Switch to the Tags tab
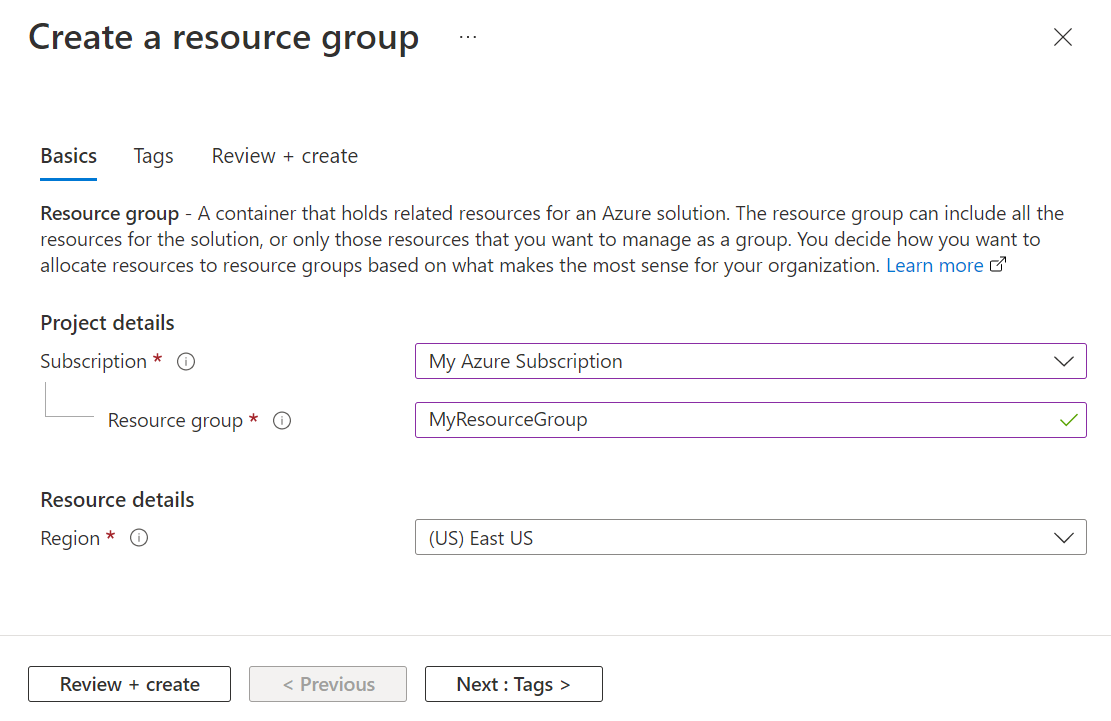This screenshot has width=1111, height=721. (x=153, y=156)
